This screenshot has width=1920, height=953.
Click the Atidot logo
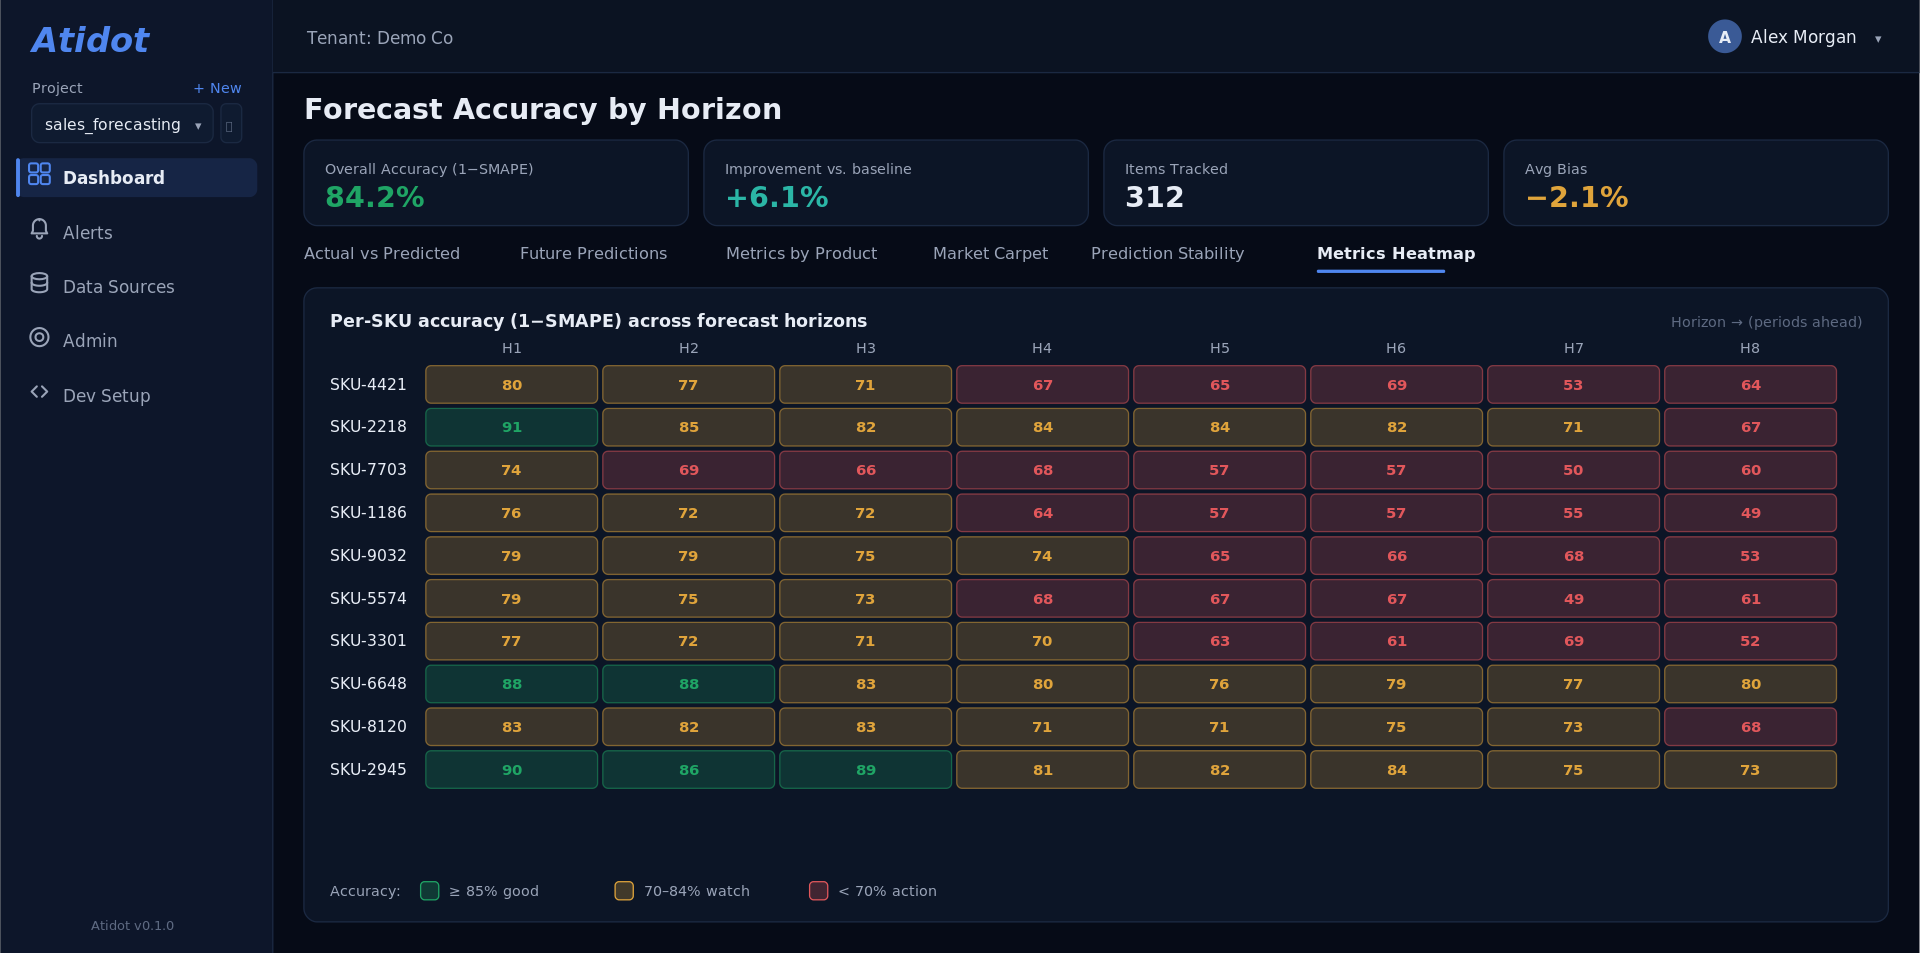(x=90, y=40)
